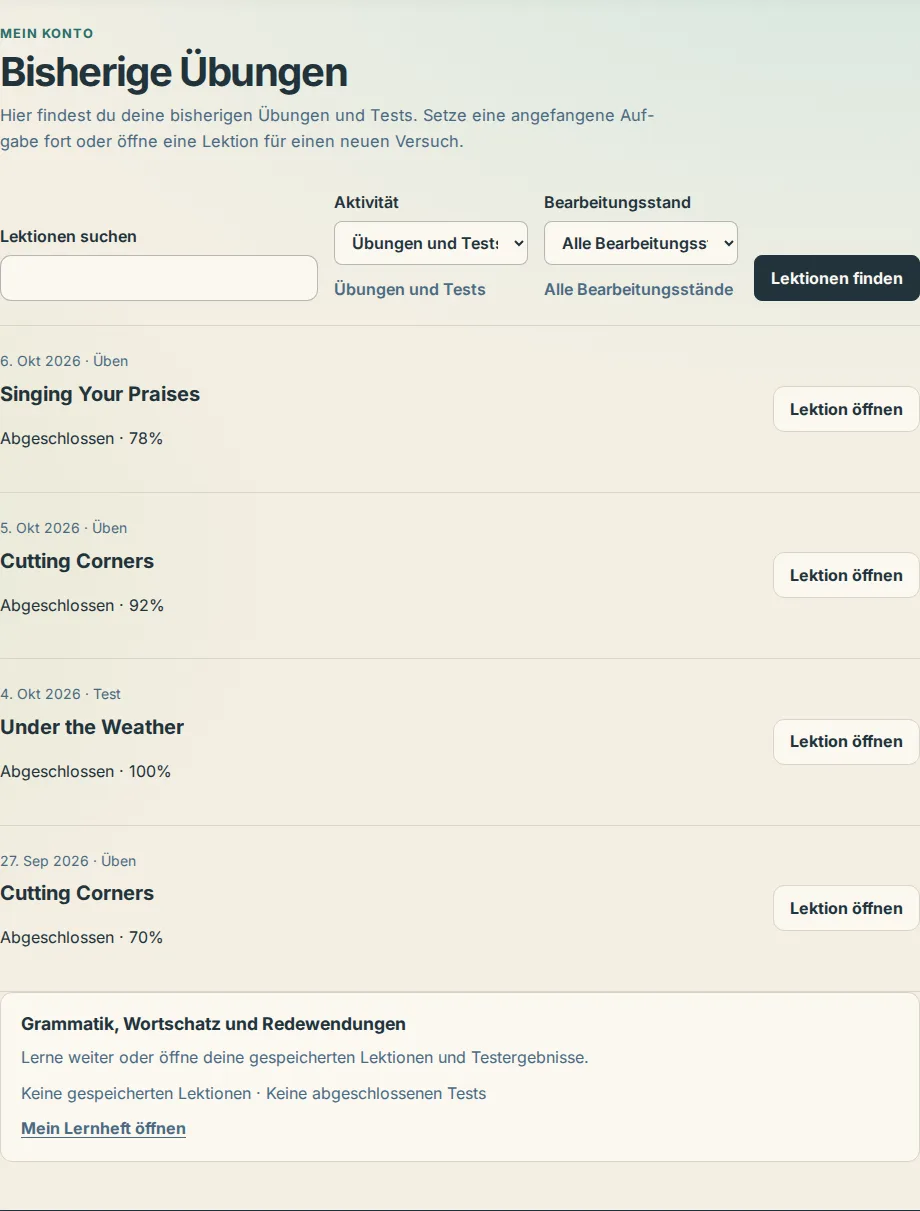Click the 'Keine gespeicherten Lektionen · Keine abgeschlossenen Tests' line
The height and width of the screenshot is (1211, 920).
point(254,1093)
